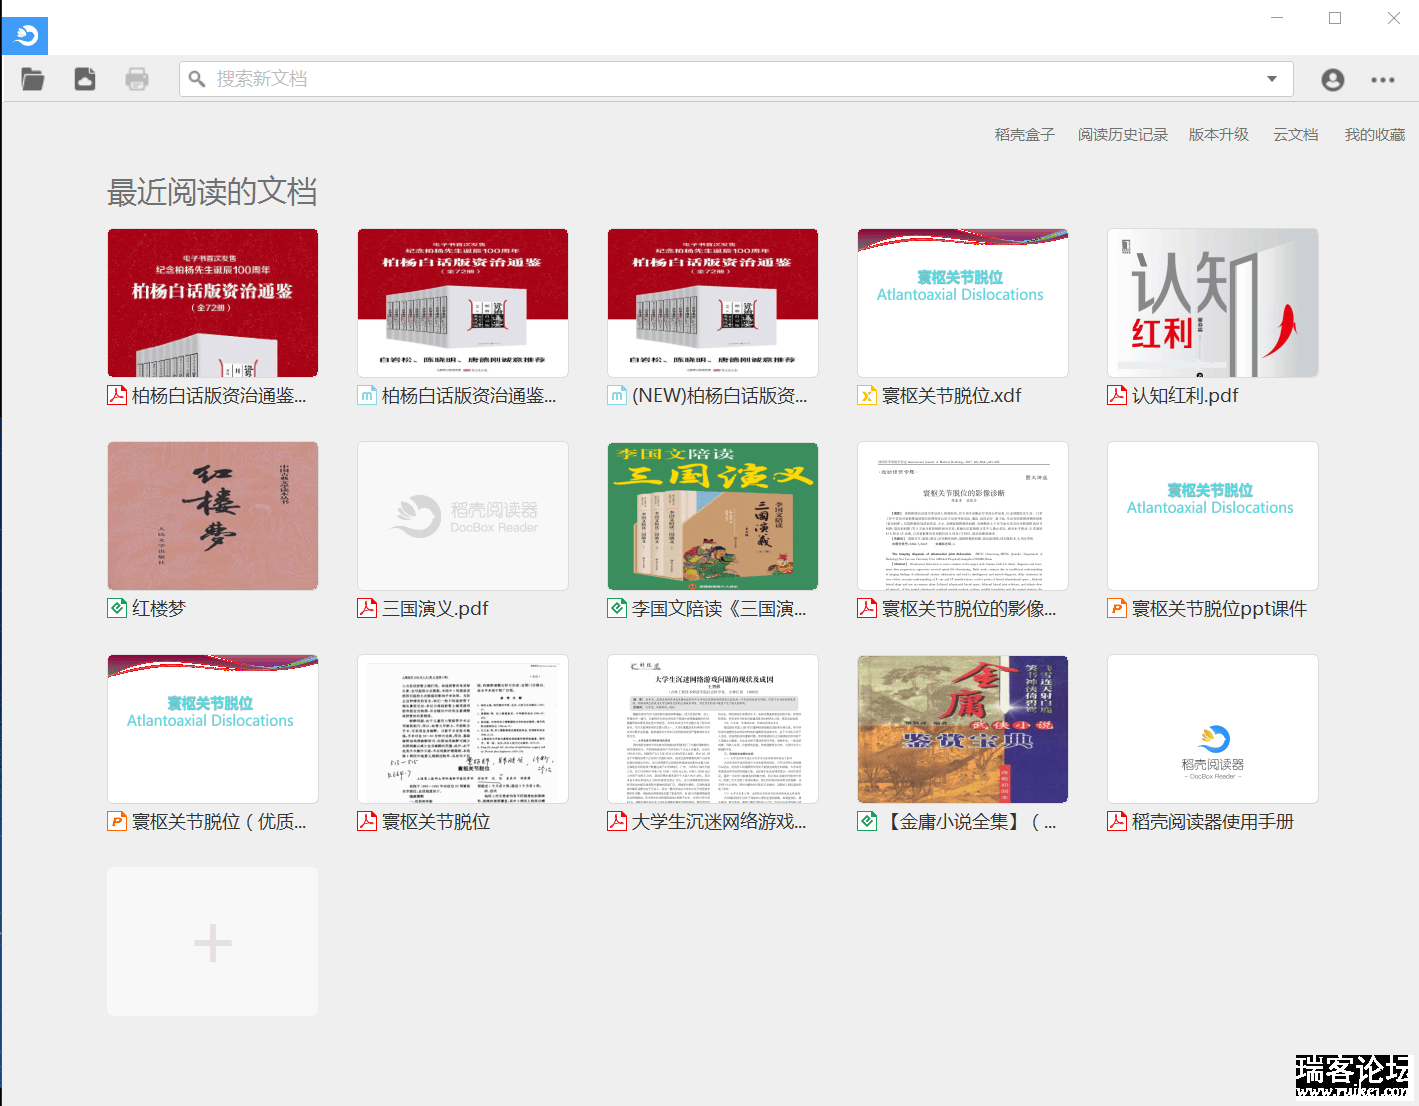Click the green file icon beside 红楼梦
Viewport: 1419px width, 1106px height.
point(117,608)
